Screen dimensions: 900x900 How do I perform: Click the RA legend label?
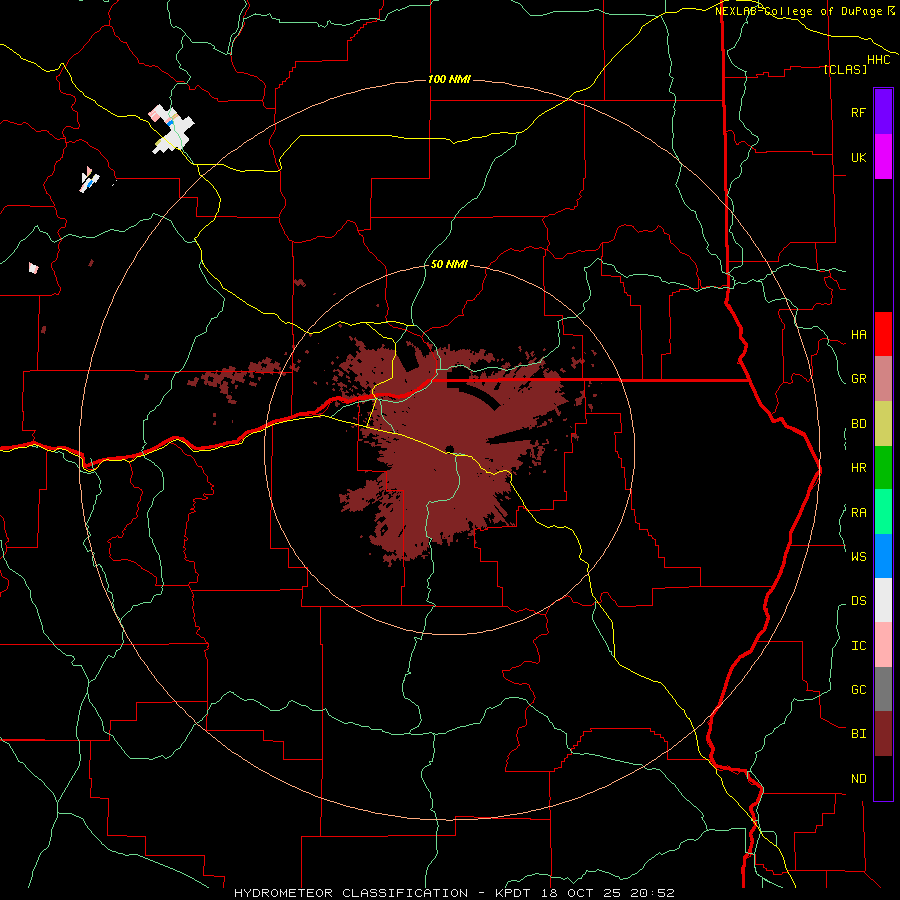[858, 513]
